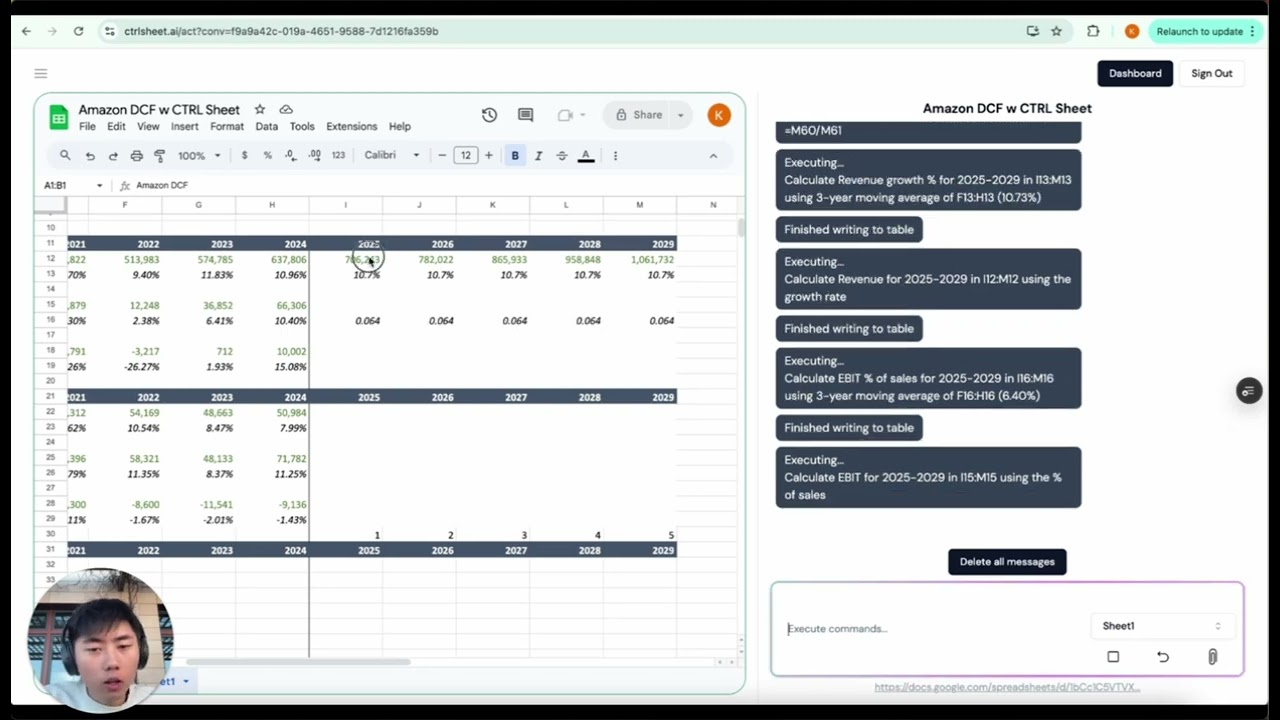Open the Help menu in Sheets
1280x720 pixels.
coord(400,127)
